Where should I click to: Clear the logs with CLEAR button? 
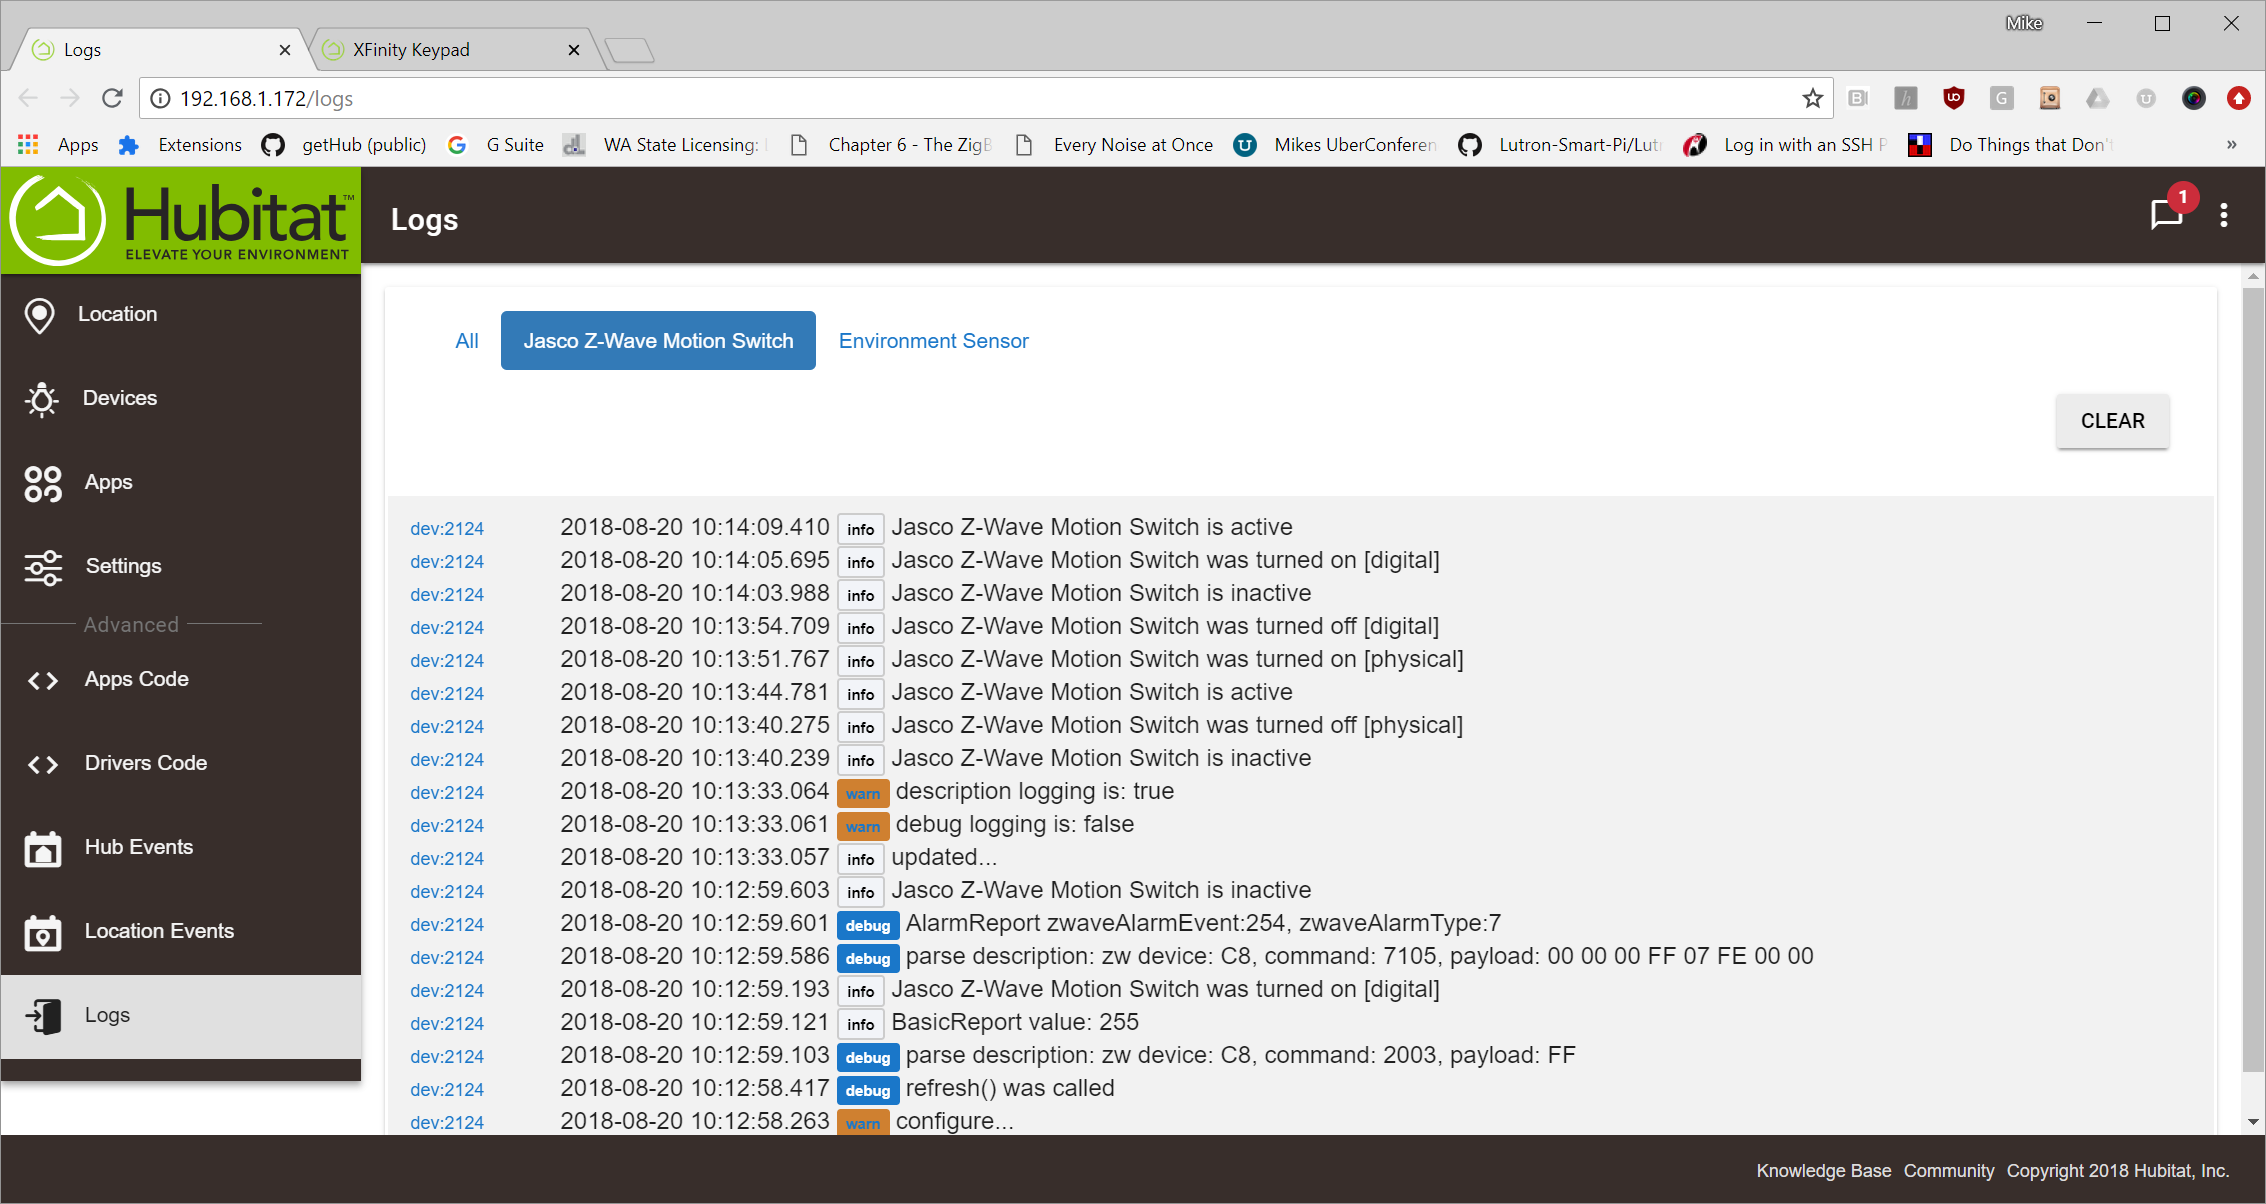[2112, 421]
